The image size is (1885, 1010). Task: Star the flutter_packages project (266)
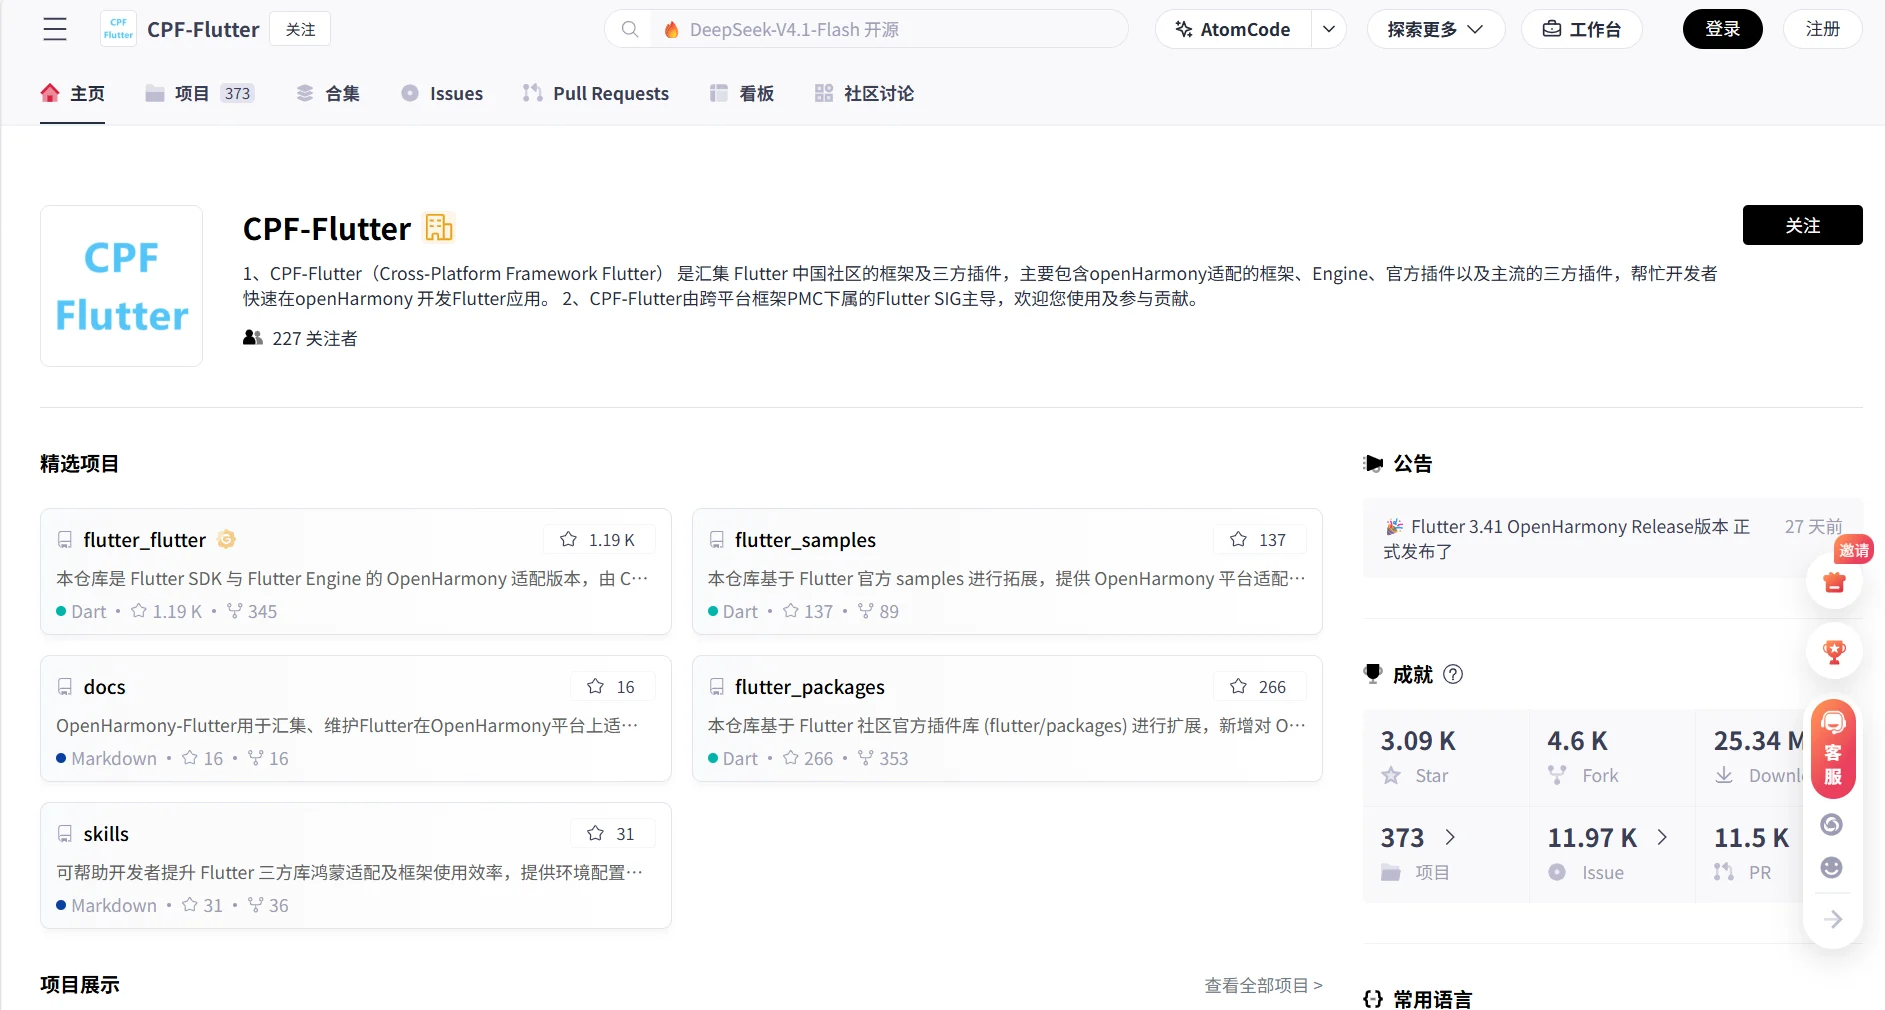tap(1259, 686)
